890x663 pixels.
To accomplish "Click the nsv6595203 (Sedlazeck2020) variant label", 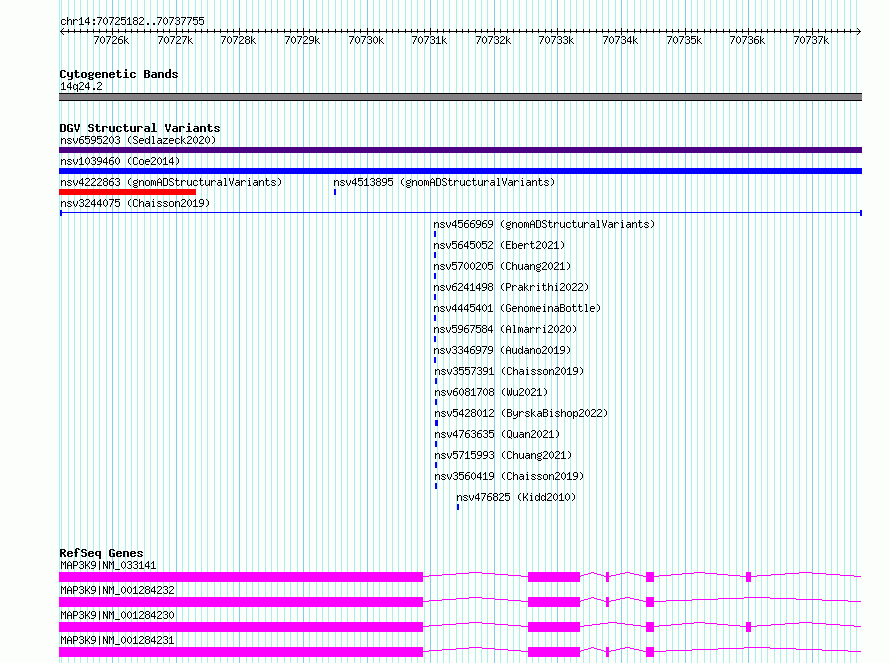I will click(138, 140).
